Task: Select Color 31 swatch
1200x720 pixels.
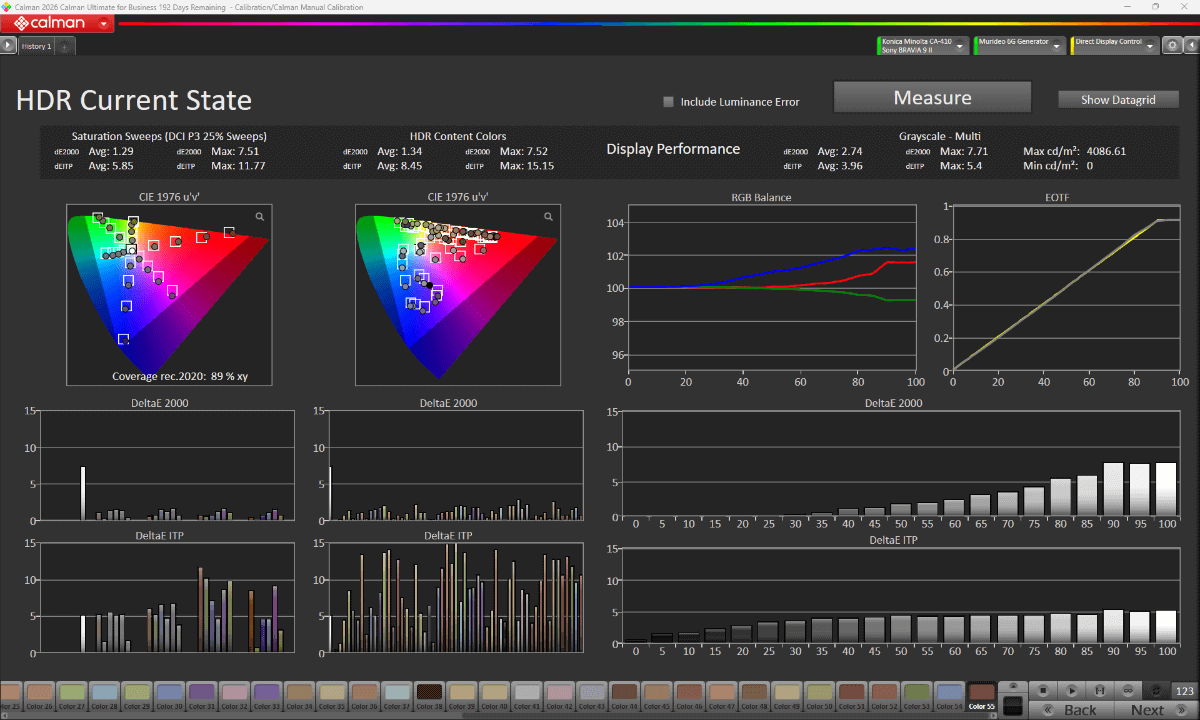Action: click(x=201, y=695)
